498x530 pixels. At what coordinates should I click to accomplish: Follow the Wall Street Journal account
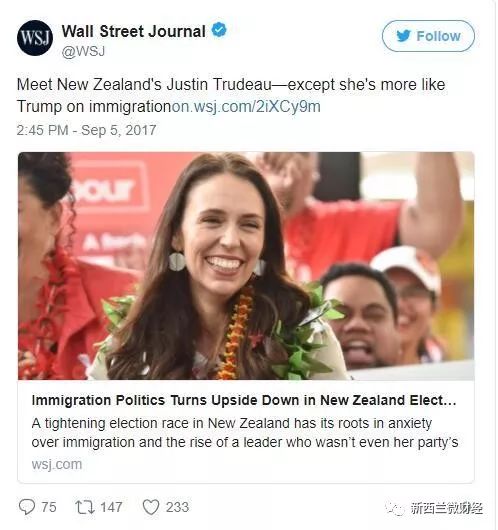tap(428, 36)
